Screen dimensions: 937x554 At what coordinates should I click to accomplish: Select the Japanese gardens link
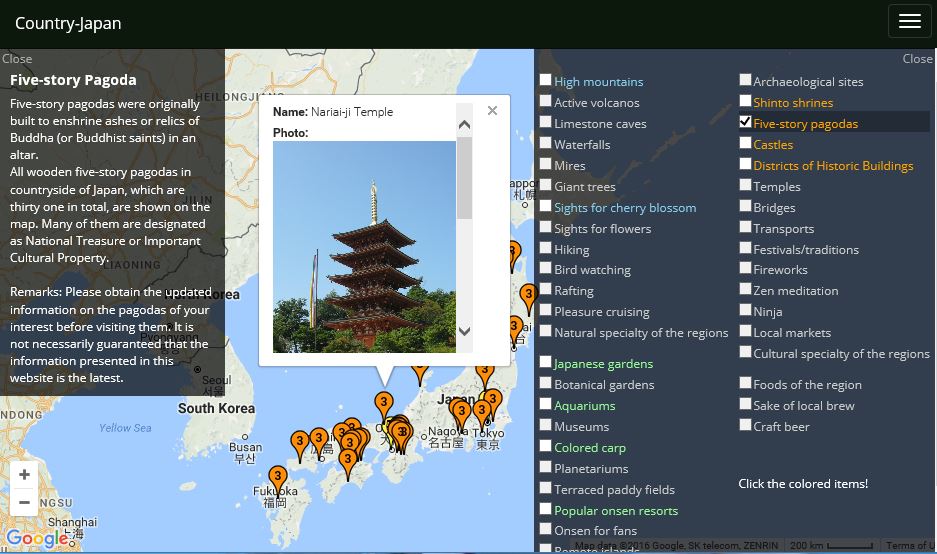tap(603, 364)
